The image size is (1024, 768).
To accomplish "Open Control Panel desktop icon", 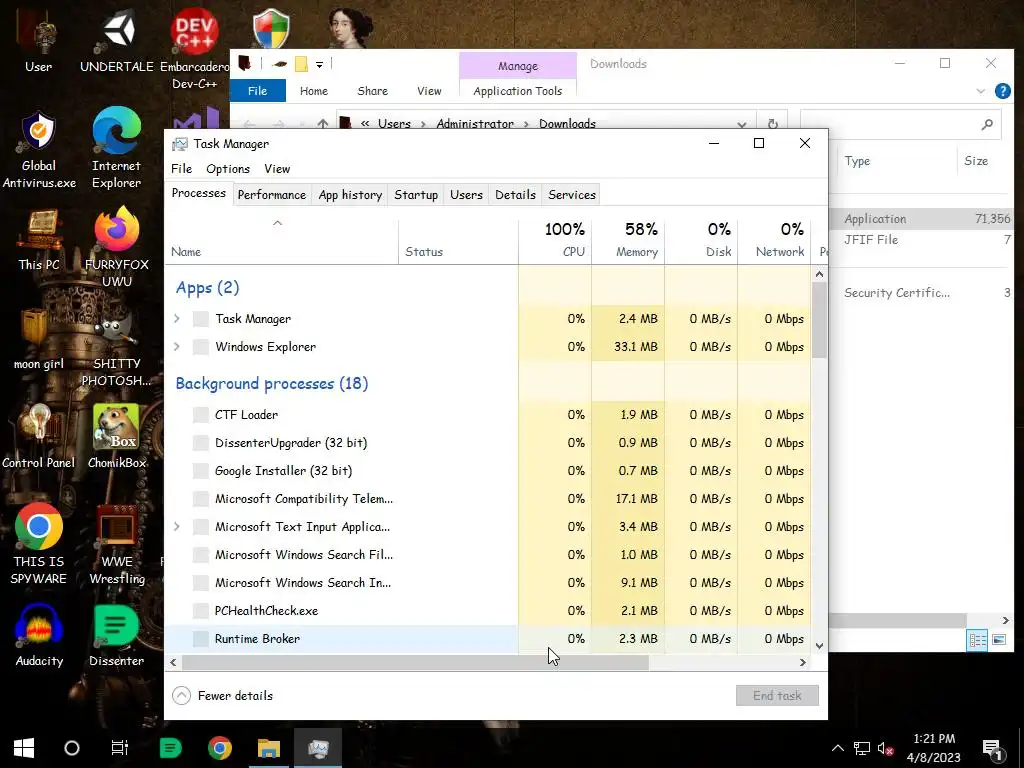I will [x=39, y=436].
